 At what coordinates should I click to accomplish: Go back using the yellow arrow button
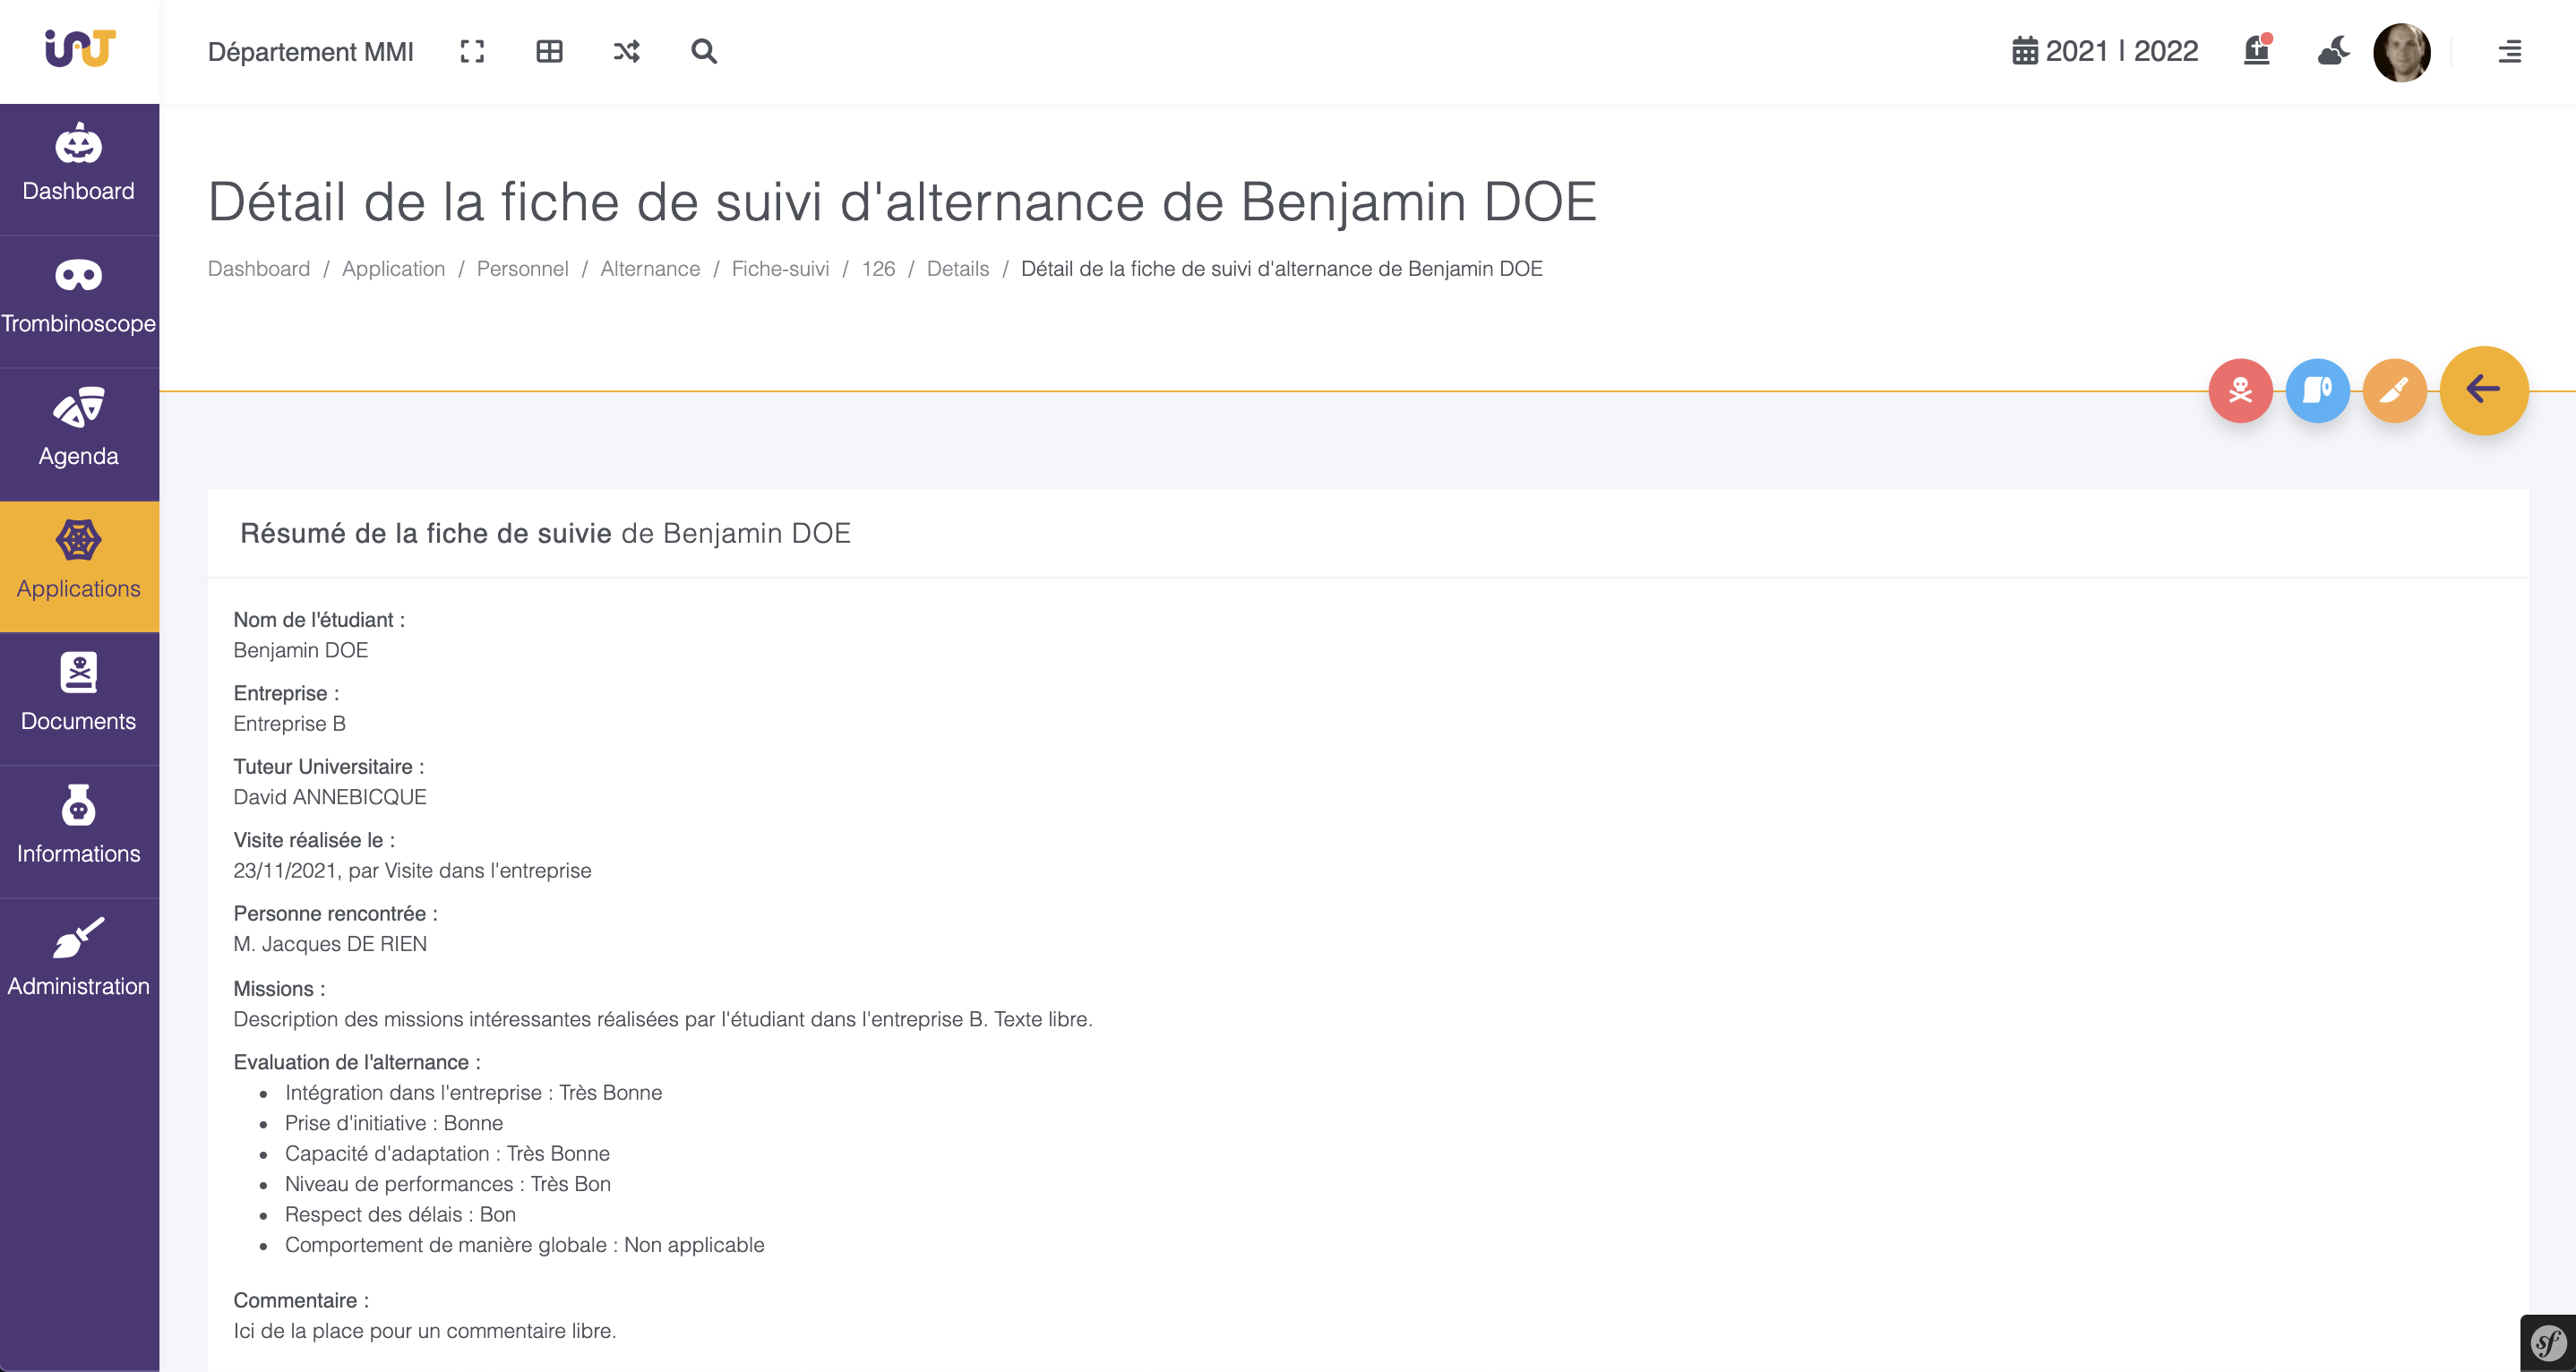tap(2484, 390)
